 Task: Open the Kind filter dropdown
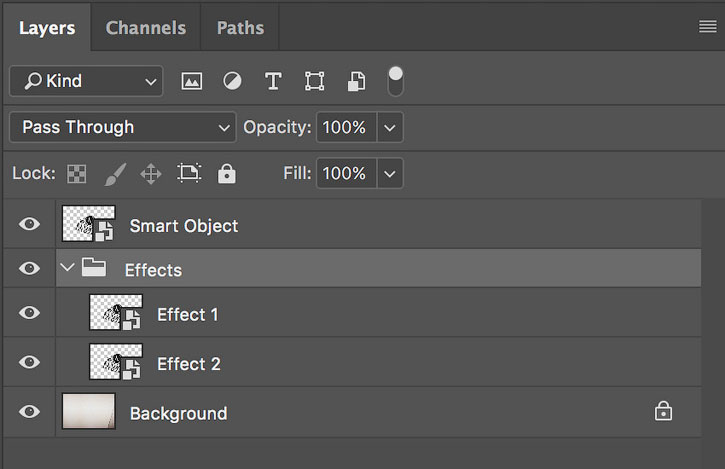tap(86, 81)
